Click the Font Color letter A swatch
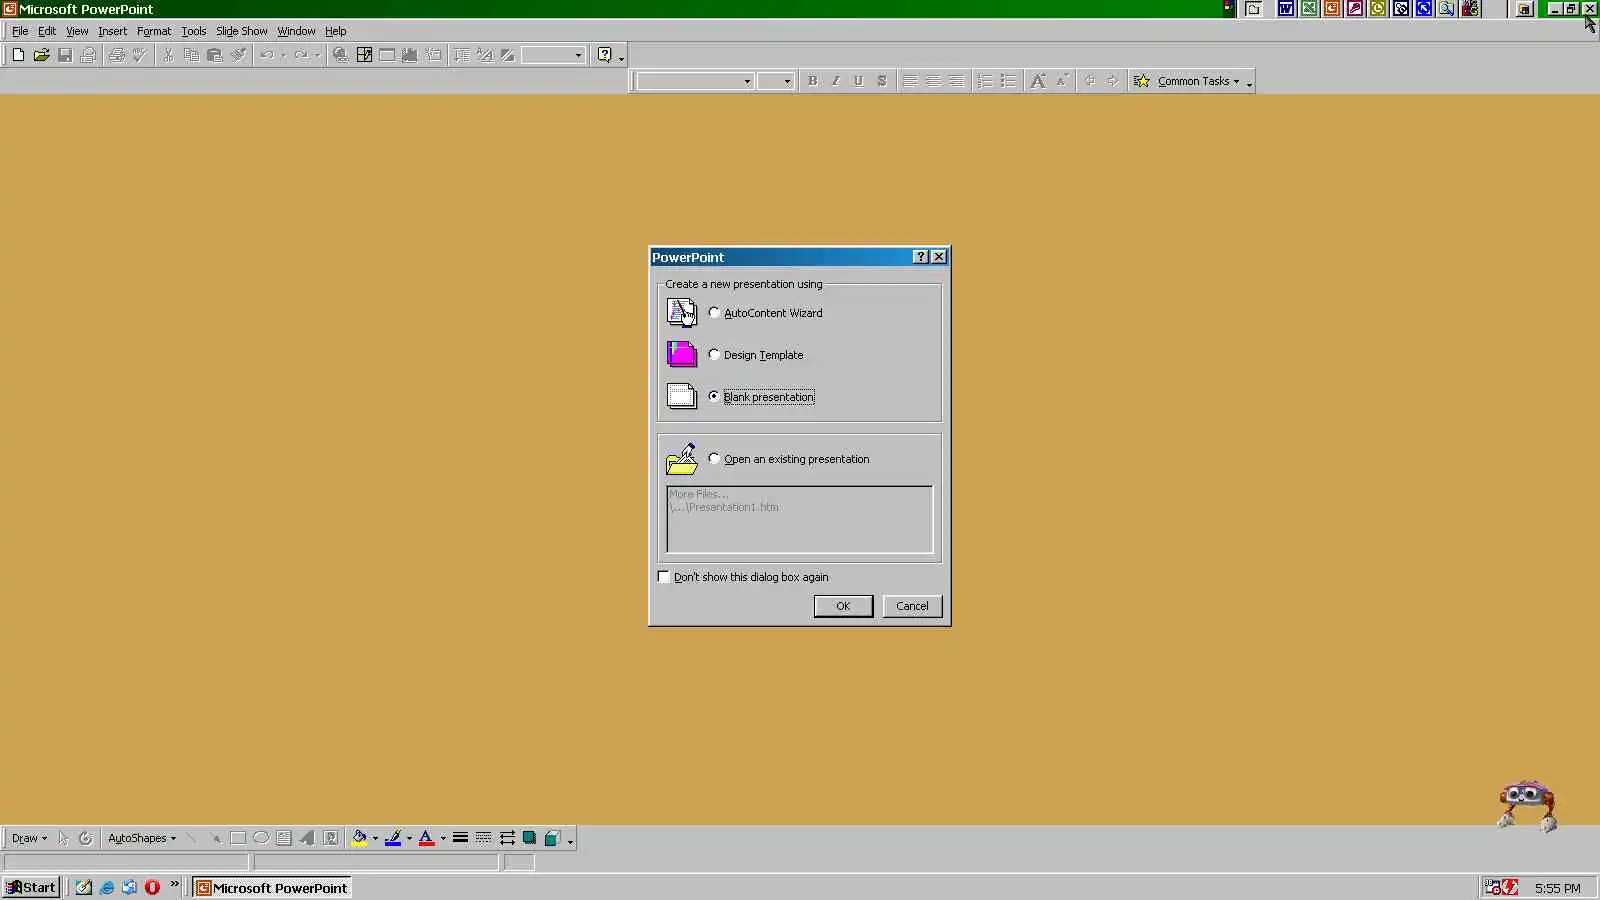Screen dimensions: 1600x900 click(427, 838)
